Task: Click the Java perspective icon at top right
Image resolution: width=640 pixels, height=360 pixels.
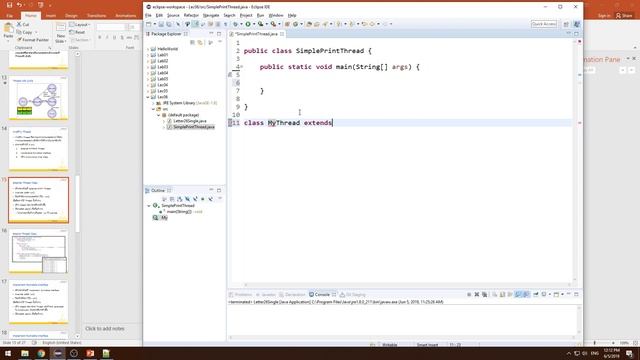Action: coord(576,24)
